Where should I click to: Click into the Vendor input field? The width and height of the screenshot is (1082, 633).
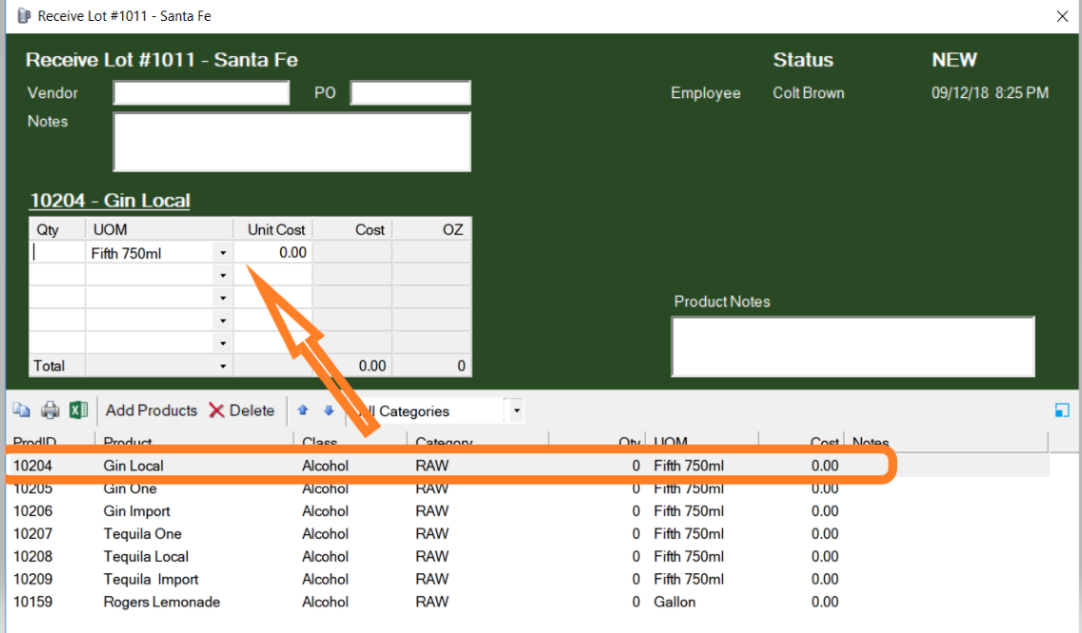(x=201, y=92)
